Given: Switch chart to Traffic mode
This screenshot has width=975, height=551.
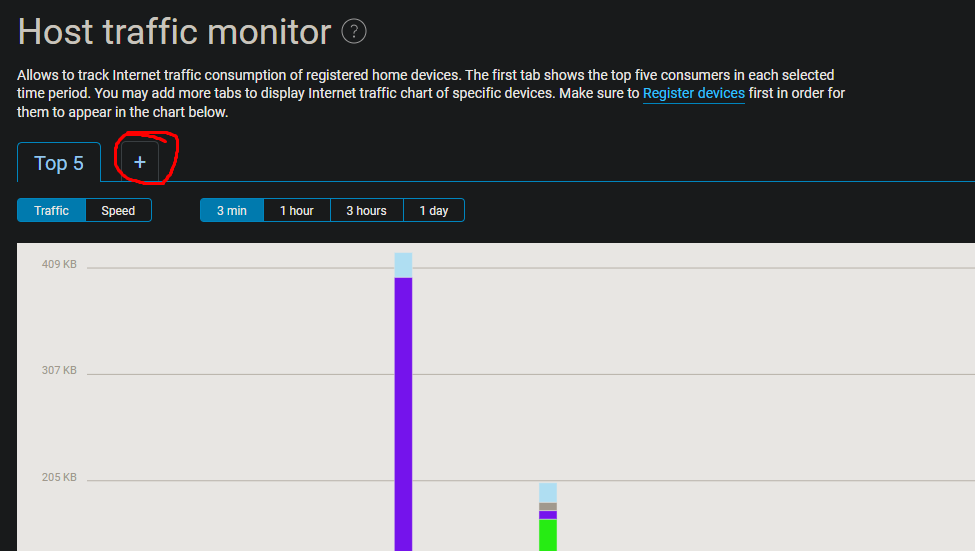Looking at the screenshot, I should pyautogui.click(x=52, y=210).
